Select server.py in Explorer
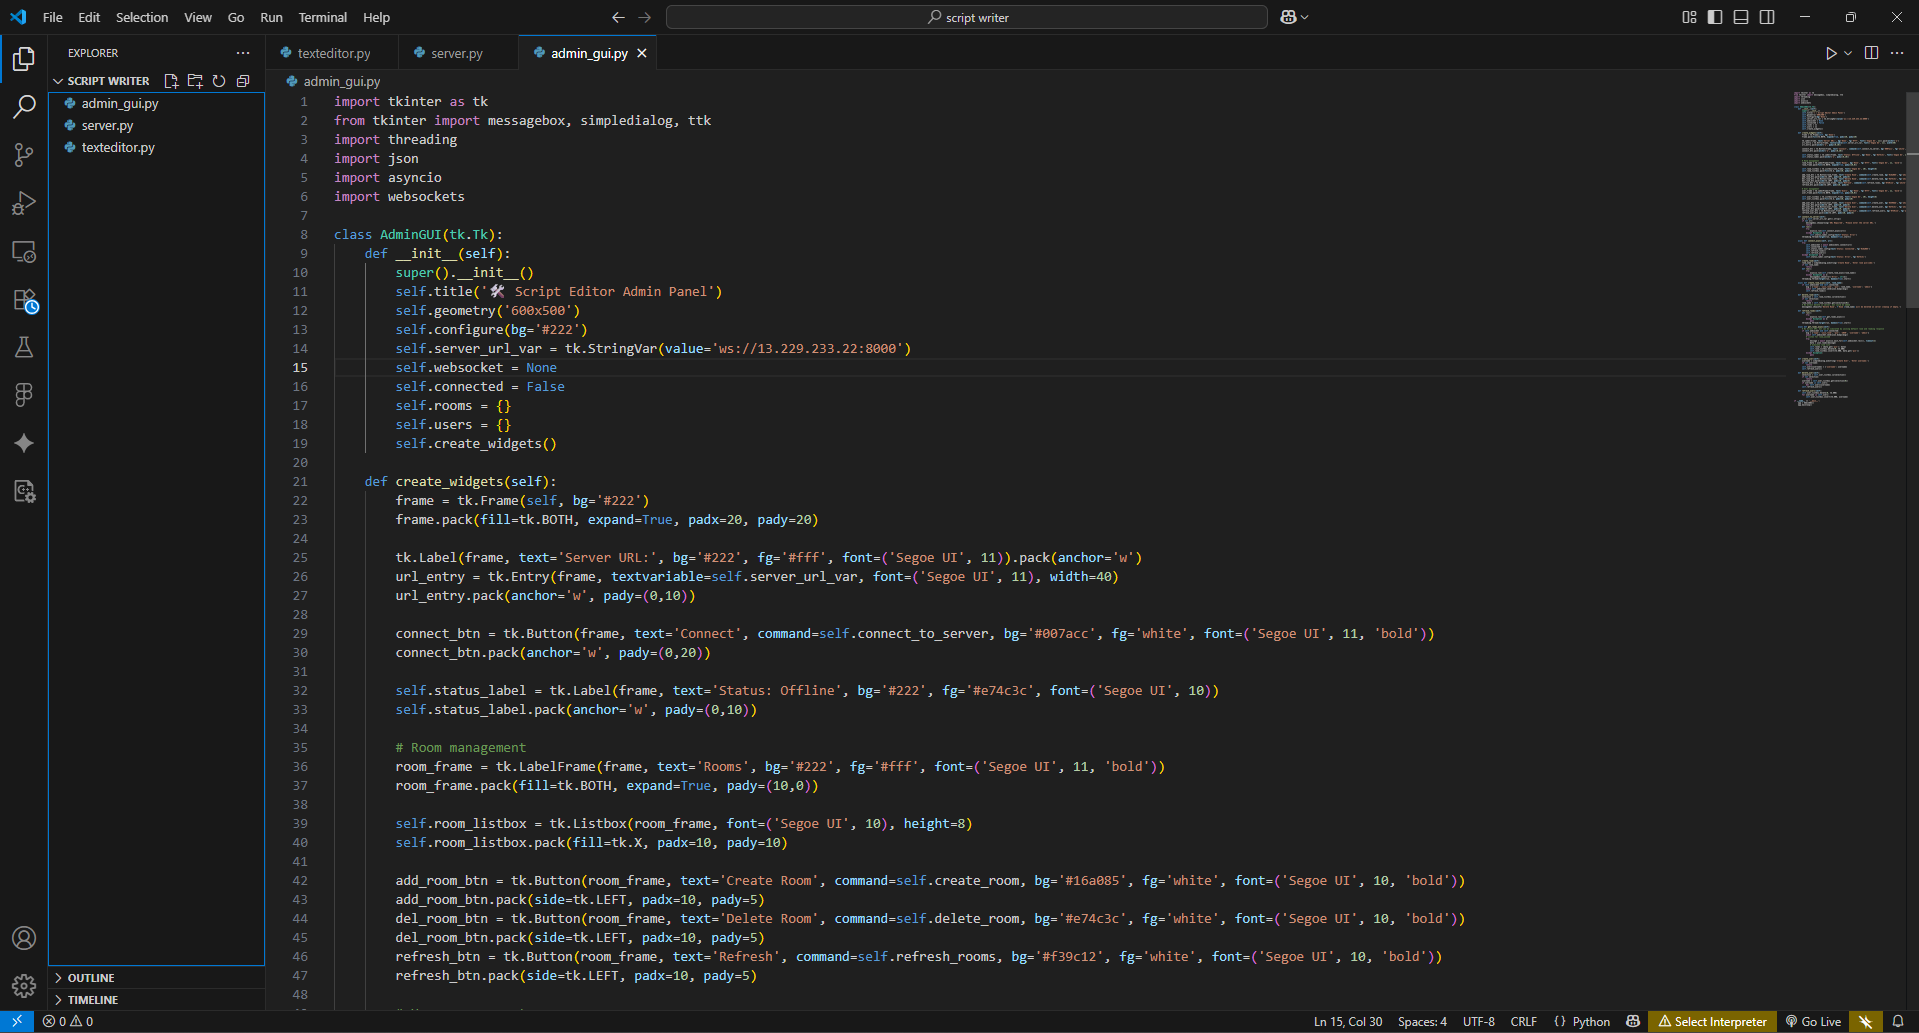 click(x=156, y=125)
